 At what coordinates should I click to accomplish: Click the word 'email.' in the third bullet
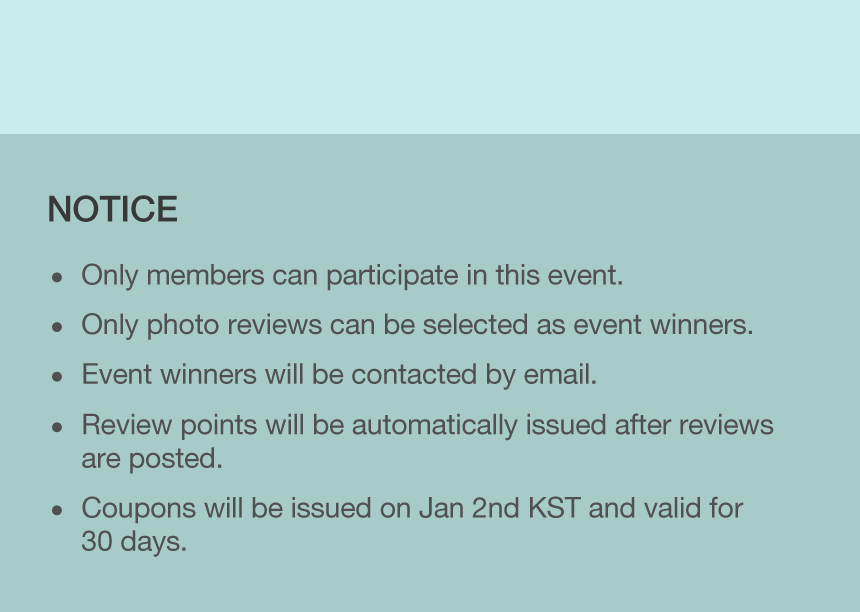pyautogui.click(x=560, y=375)
